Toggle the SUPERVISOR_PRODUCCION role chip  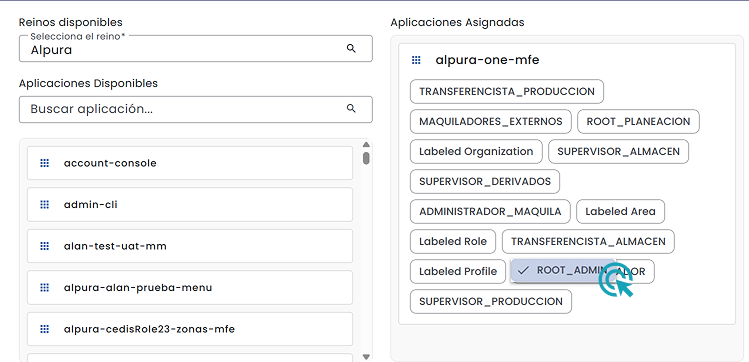[491, 302]
